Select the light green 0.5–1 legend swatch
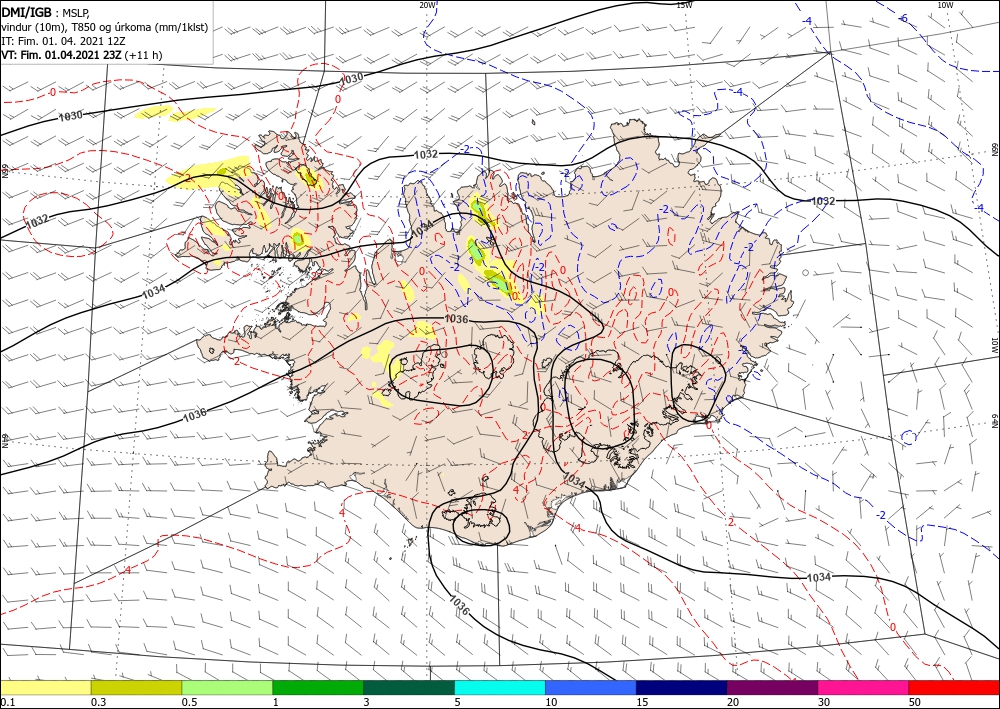Viewport: 1000px width, 709px height. (227, 687)
